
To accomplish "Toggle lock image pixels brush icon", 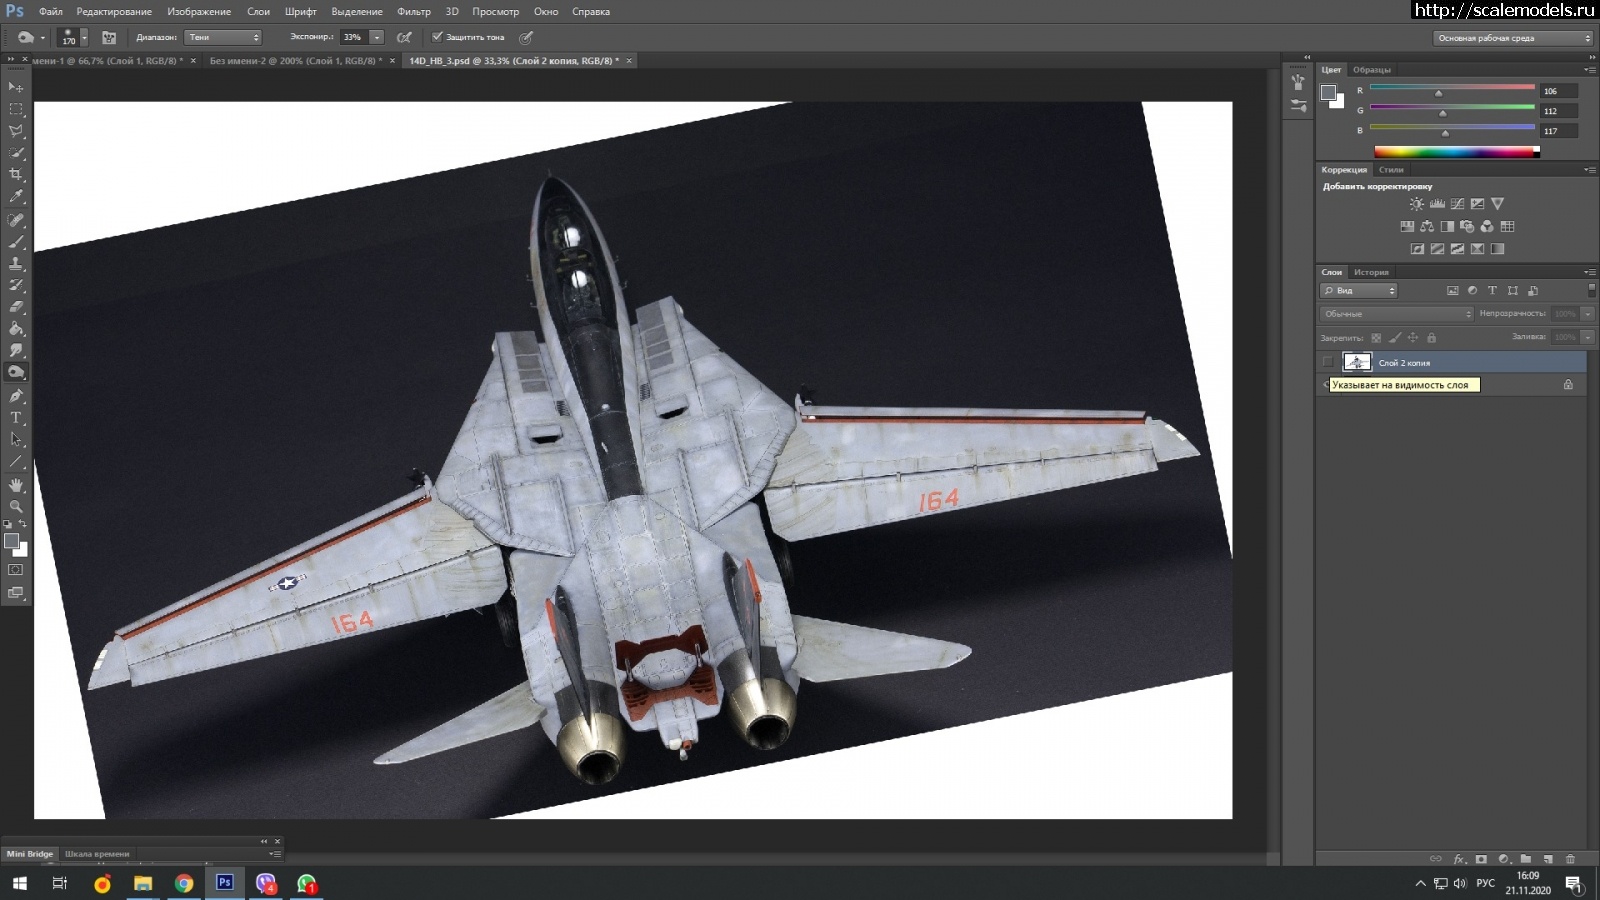I will (x=1395, y=338).
